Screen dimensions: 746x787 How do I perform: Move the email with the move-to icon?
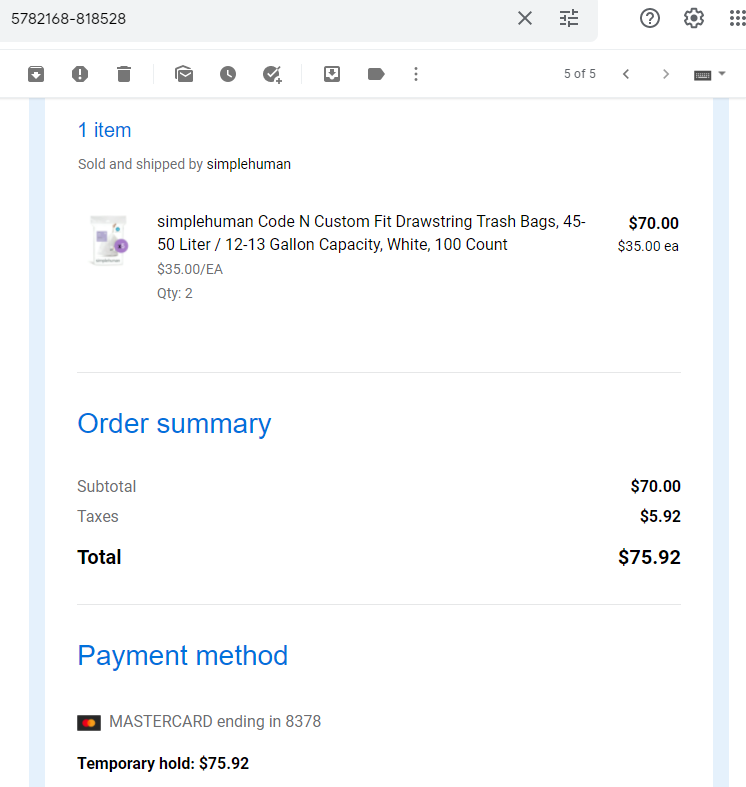332,74
